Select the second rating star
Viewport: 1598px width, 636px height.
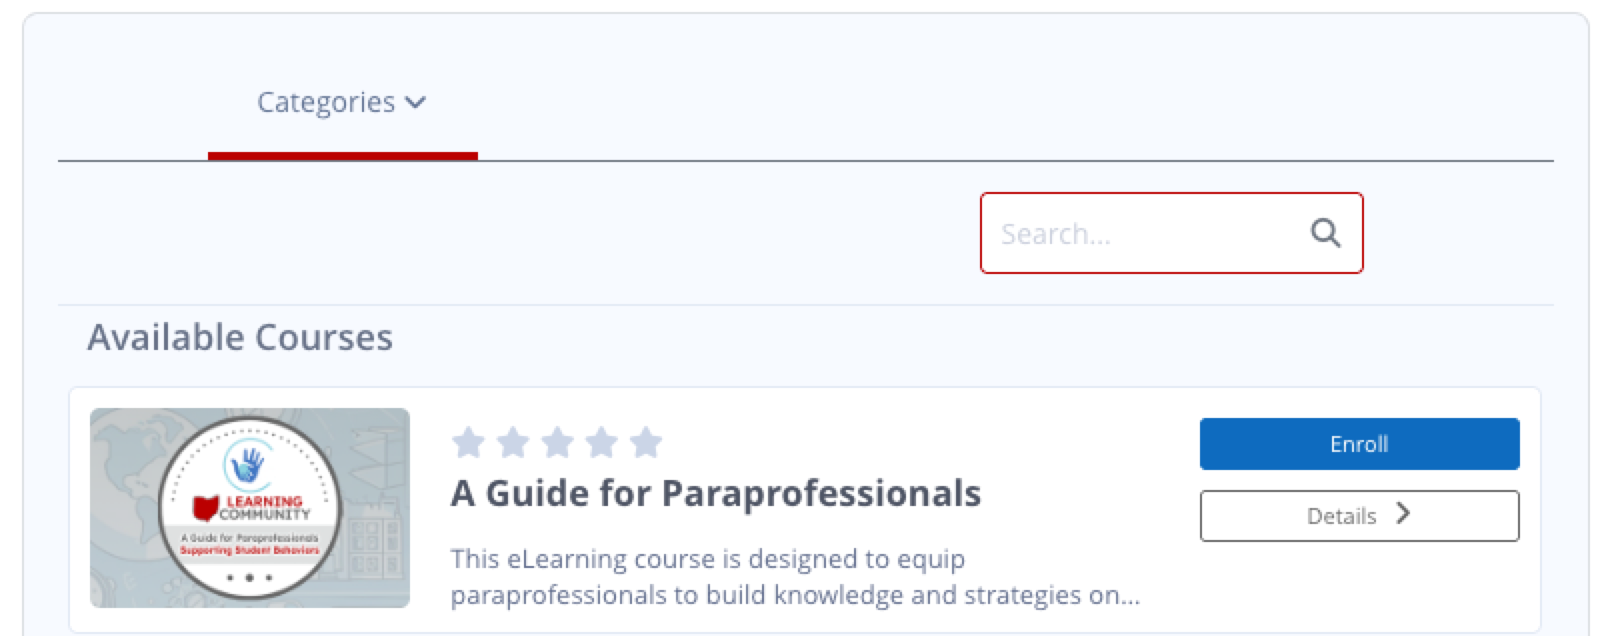[x=513, y=442]
